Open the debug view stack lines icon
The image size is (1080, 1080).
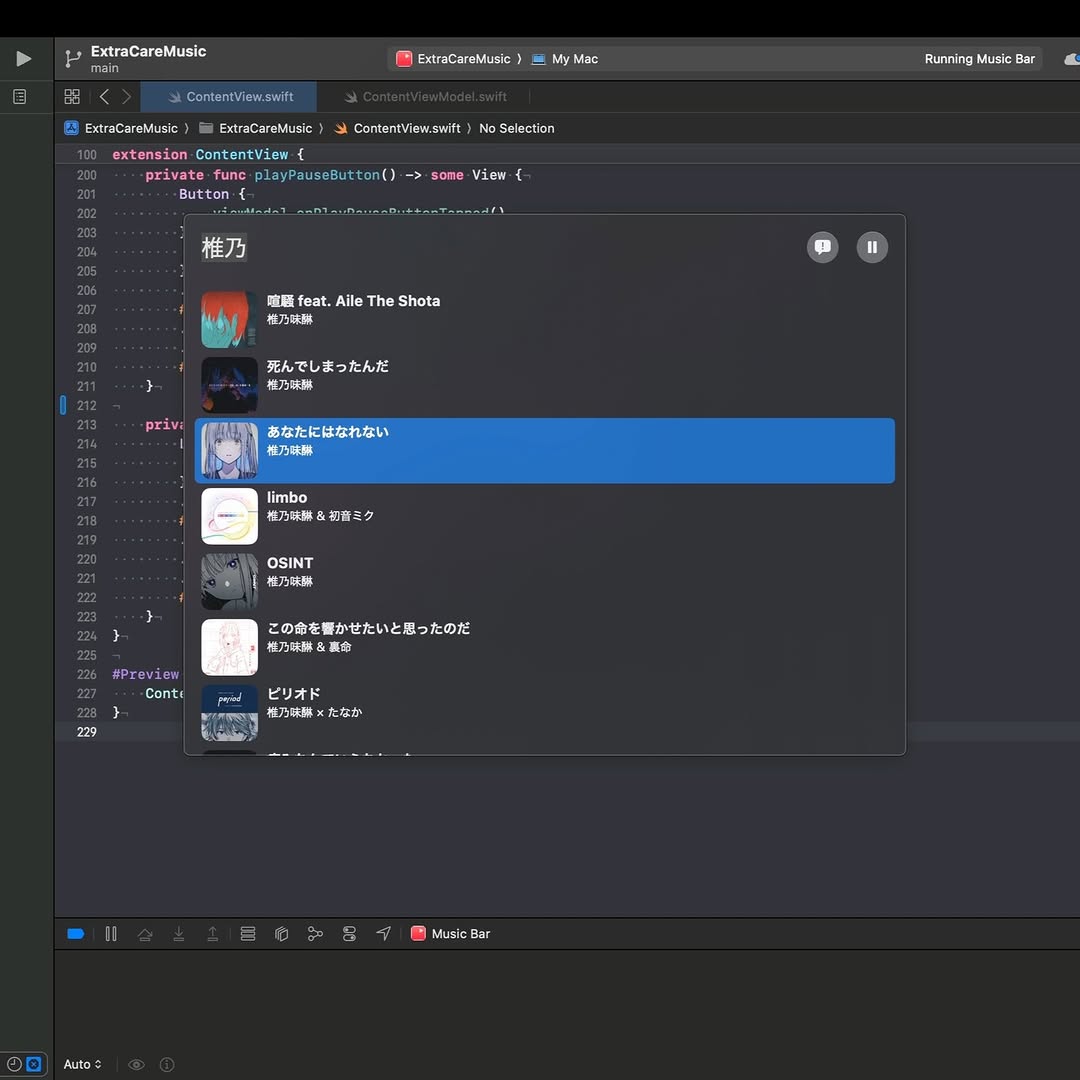[248, 934]
